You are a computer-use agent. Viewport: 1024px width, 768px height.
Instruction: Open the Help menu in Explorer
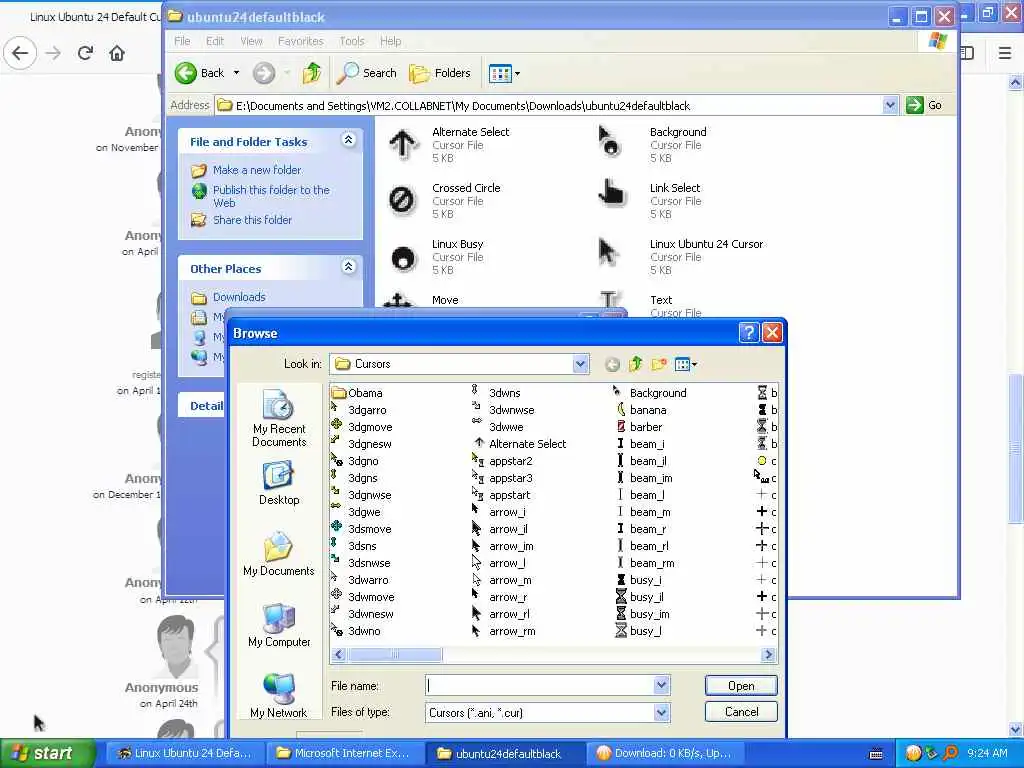point(391,41)
